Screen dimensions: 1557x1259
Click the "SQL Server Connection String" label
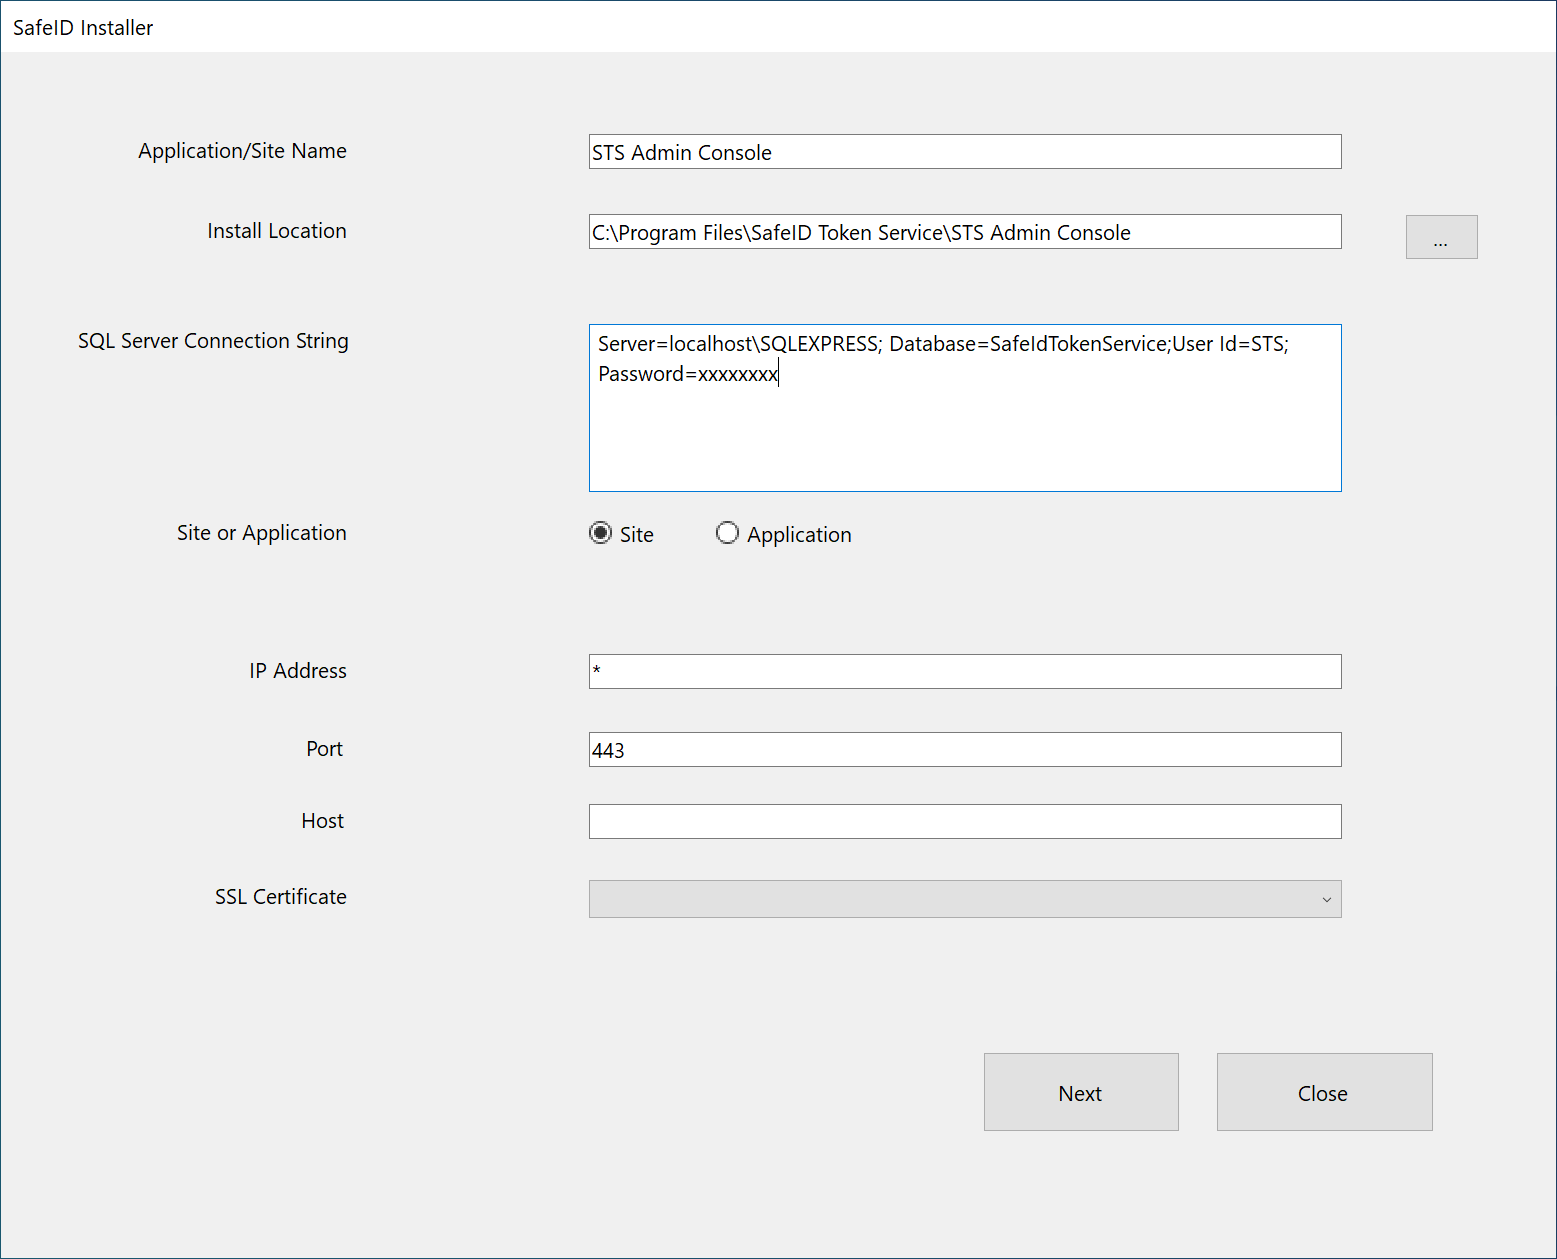tap(213, 341)
